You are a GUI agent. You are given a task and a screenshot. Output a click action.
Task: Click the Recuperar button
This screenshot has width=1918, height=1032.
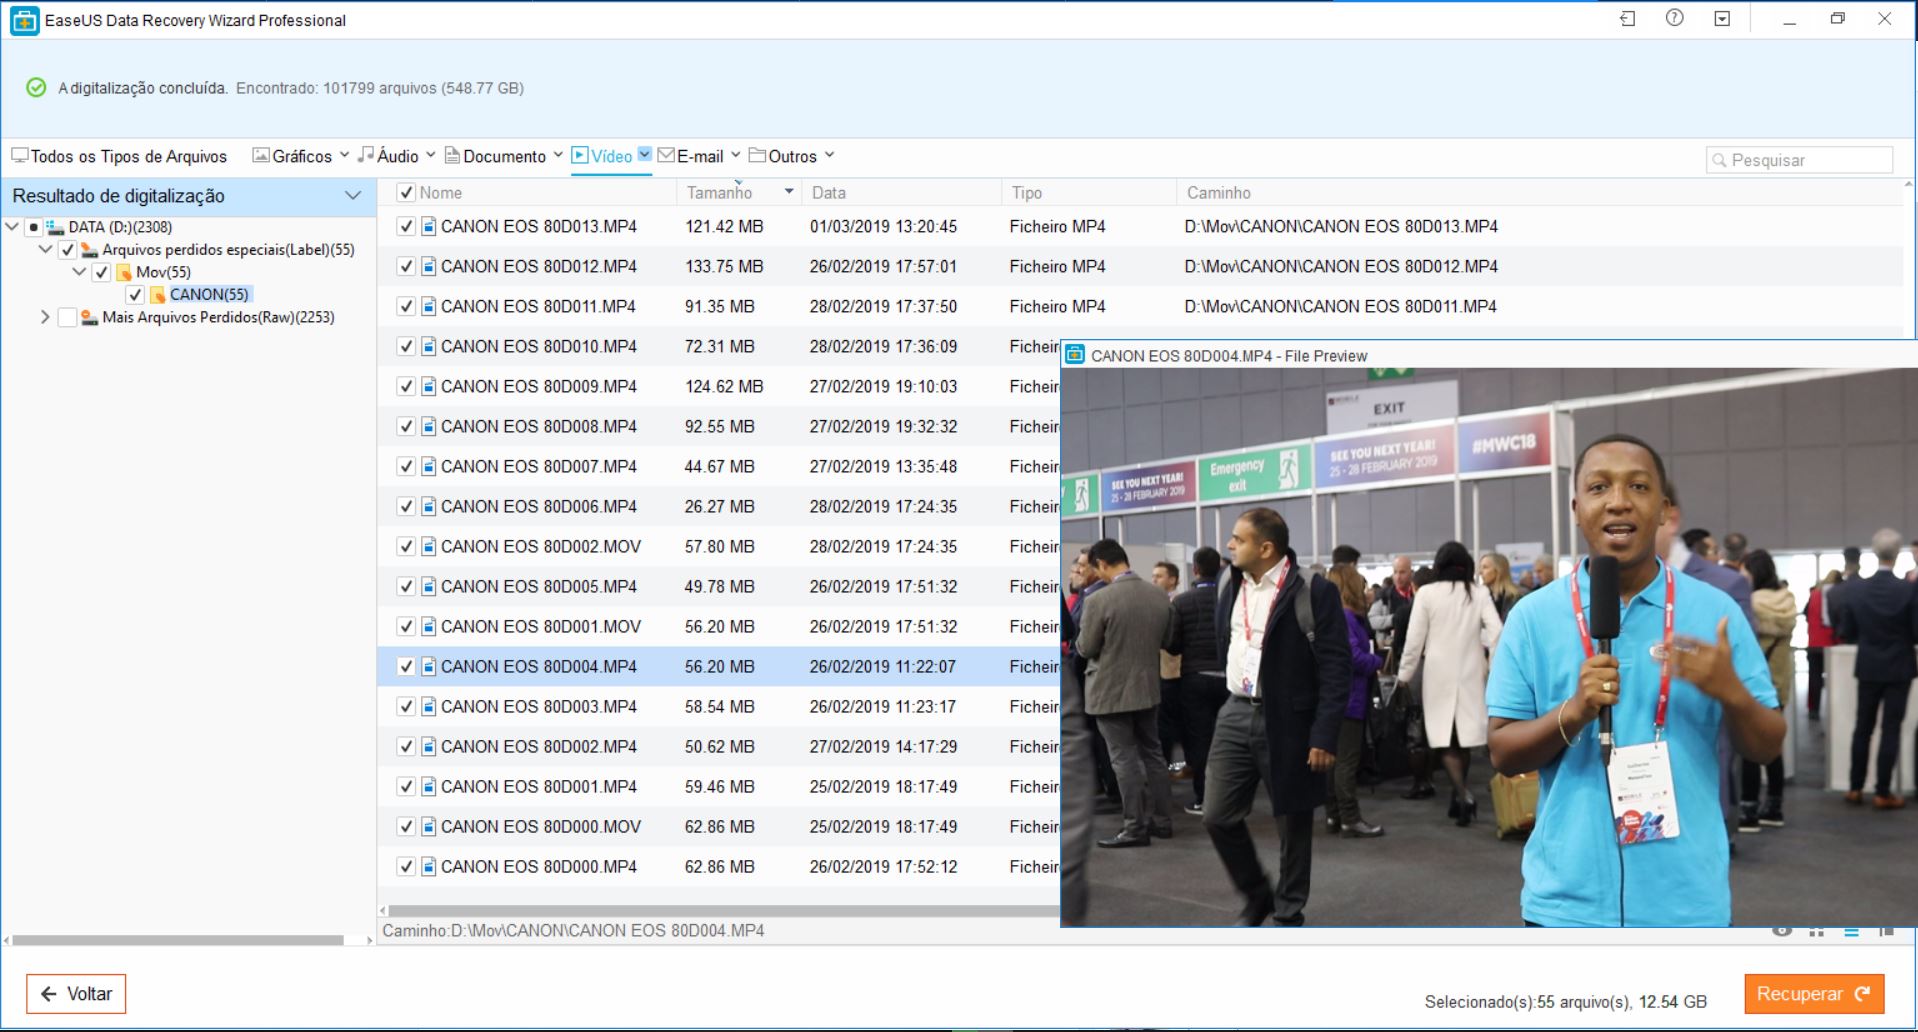[1814, 994]
